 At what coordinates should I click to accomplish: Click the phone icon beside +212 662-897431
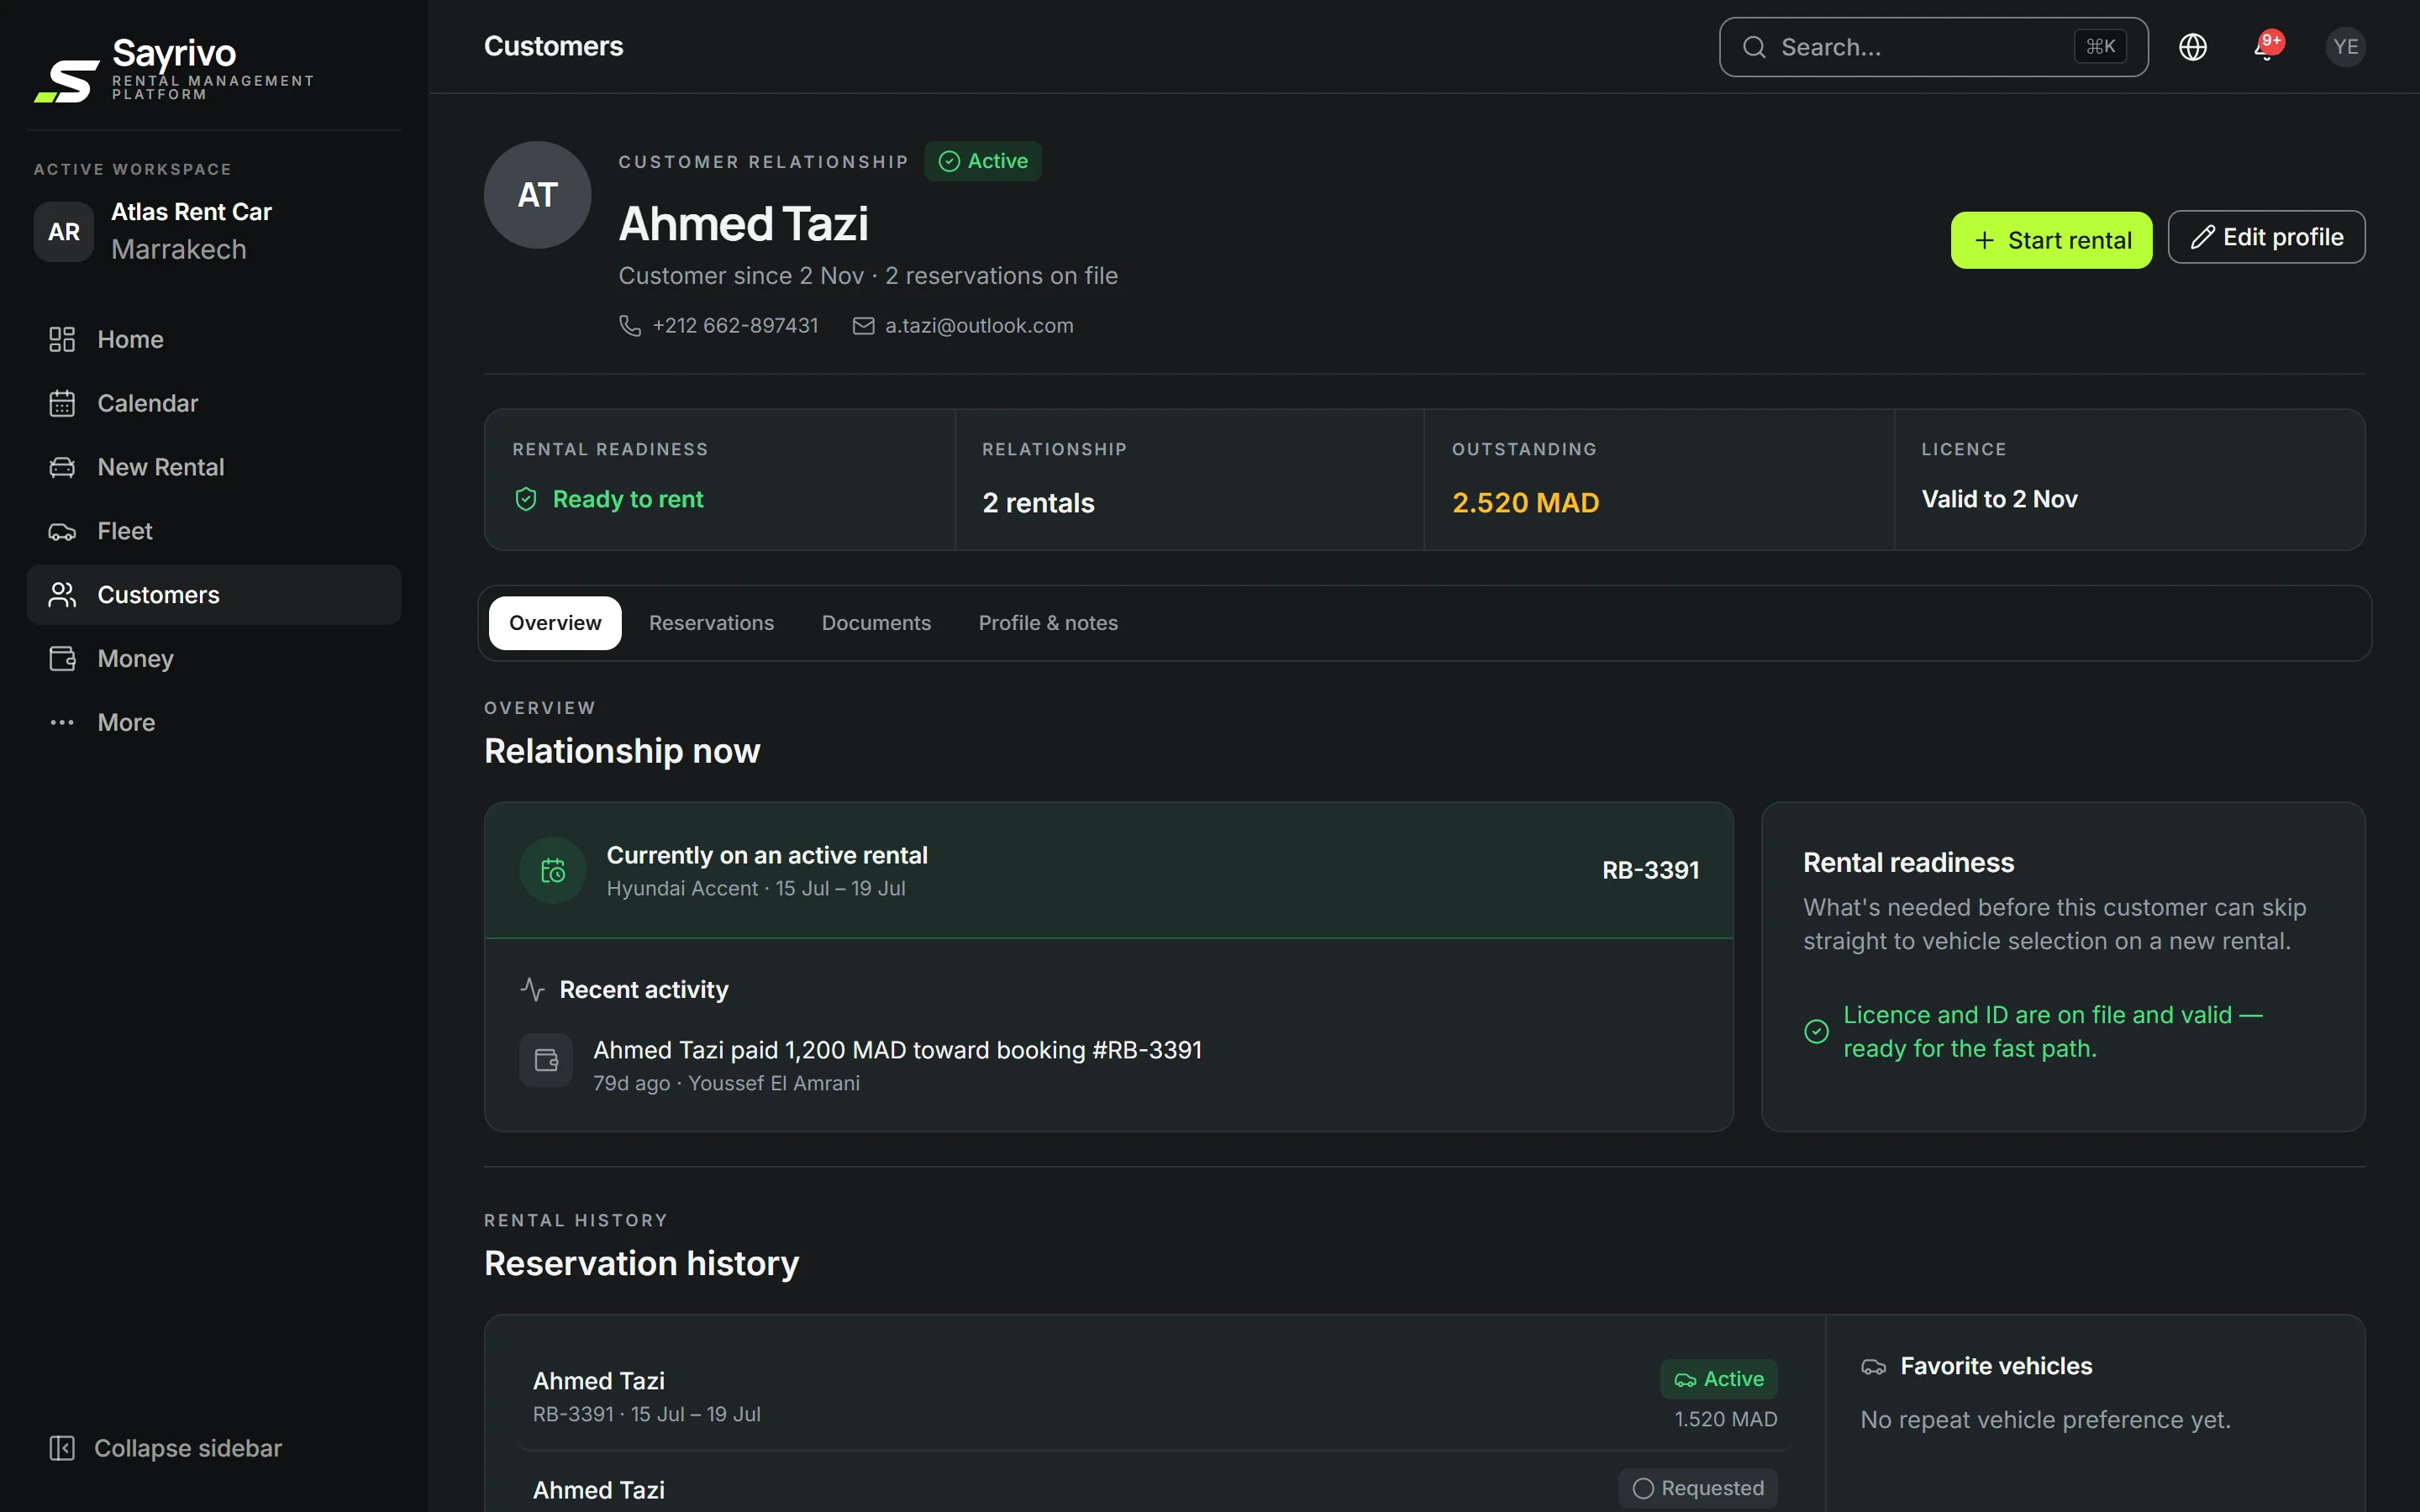coord(630,326)
